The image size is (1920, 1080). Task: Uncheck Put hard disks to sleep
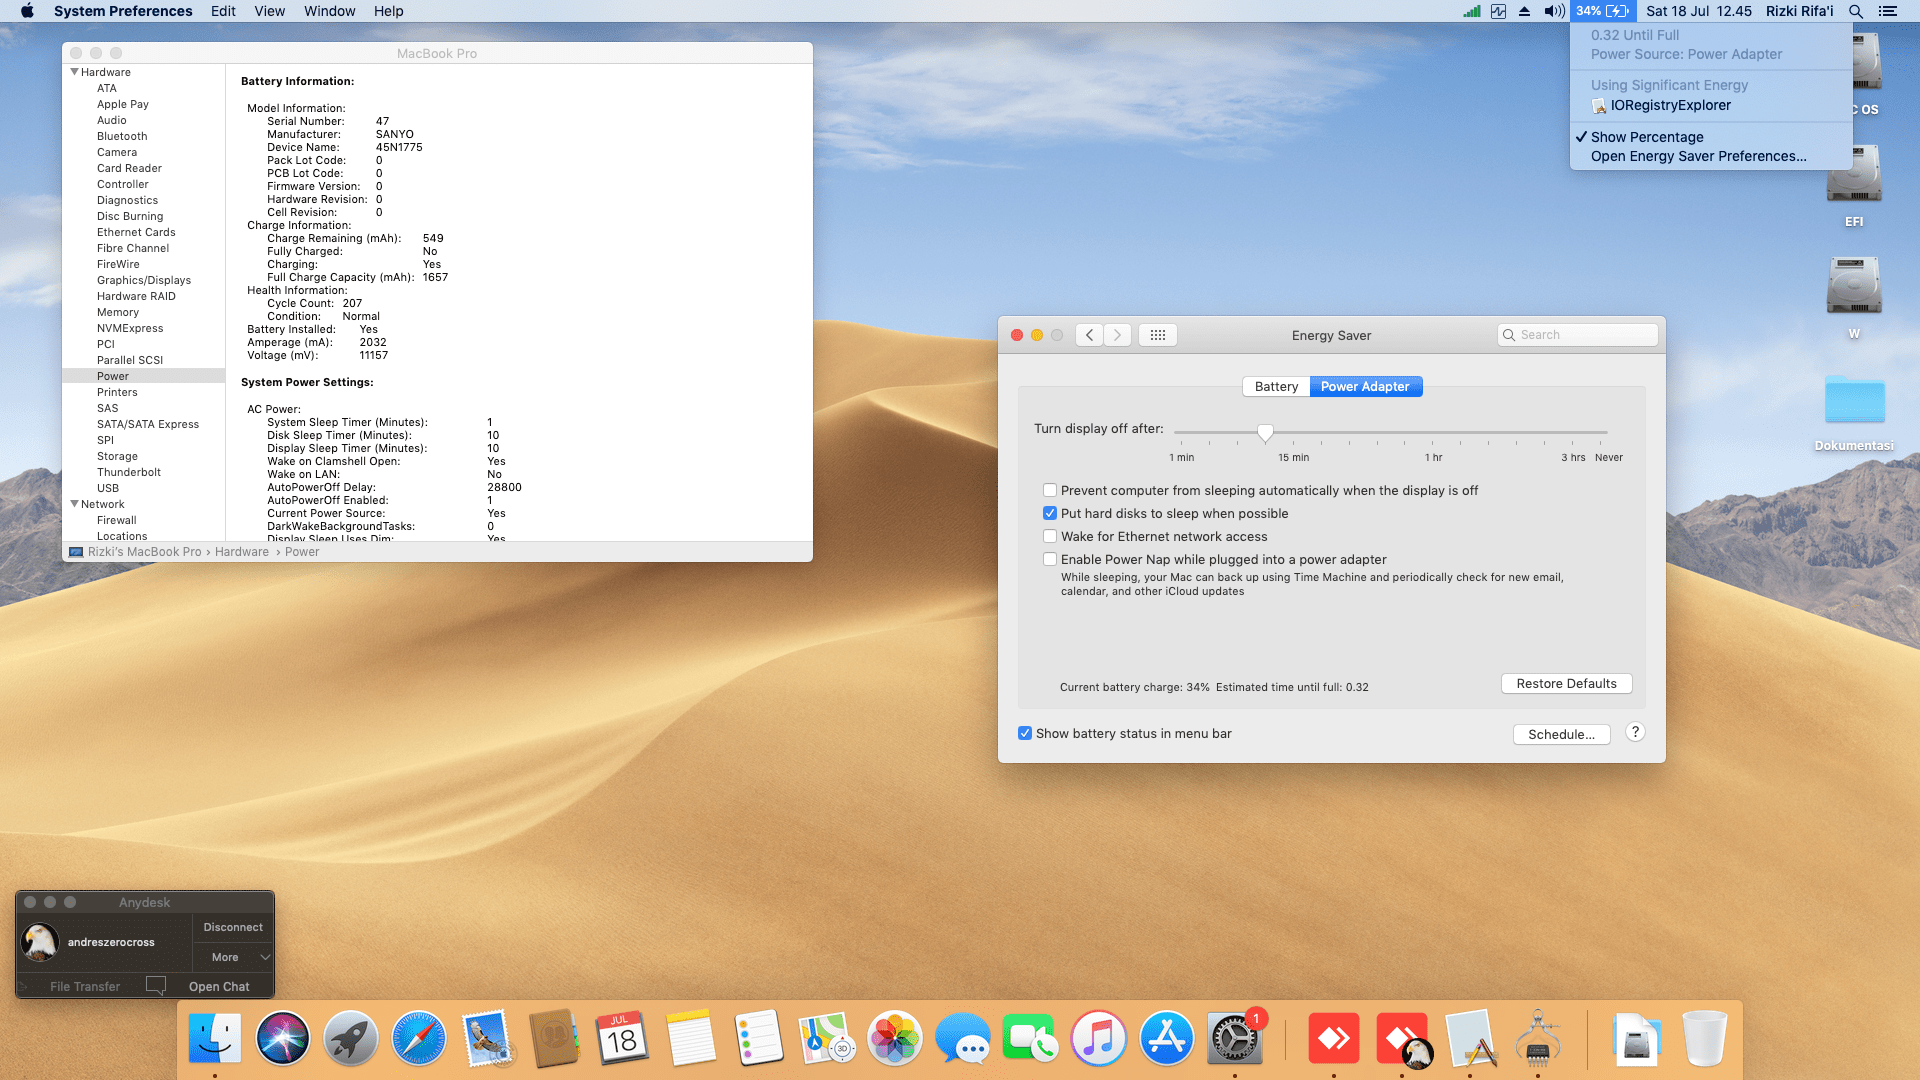click(1050, 513)
